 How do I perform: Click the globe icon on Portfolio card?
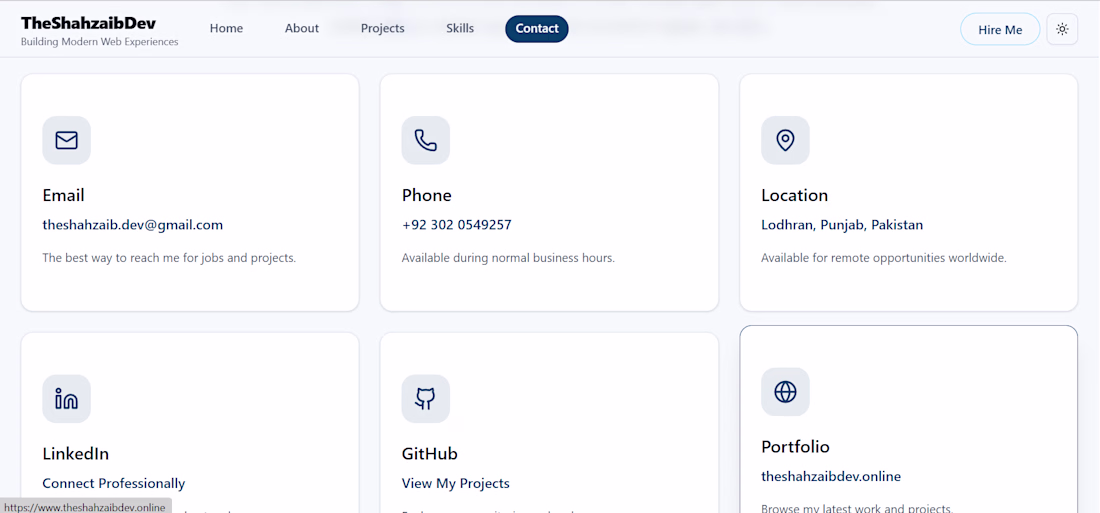(x=785, y=392)
